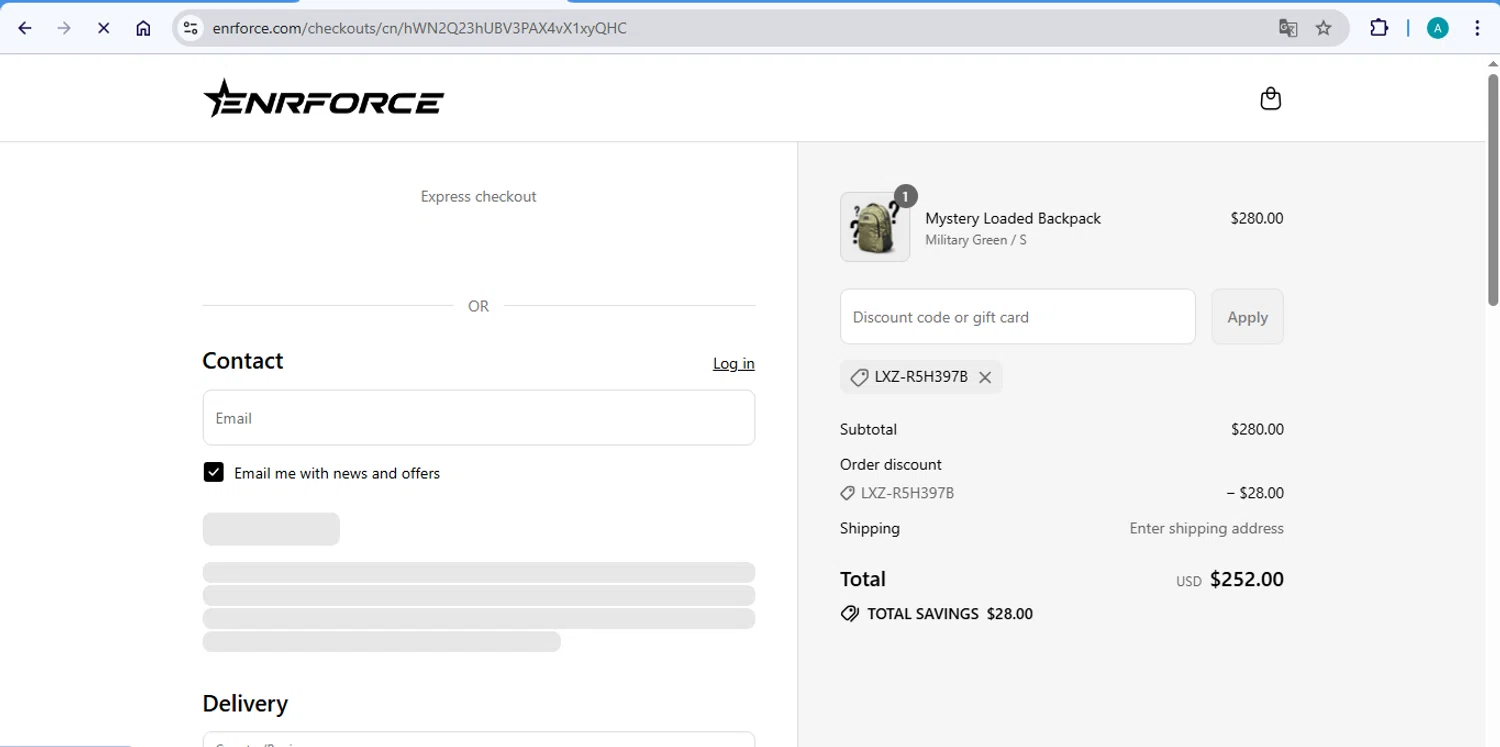1500x747 pixels.
Task: Click the Log in link
Action: tap(734, 363)
